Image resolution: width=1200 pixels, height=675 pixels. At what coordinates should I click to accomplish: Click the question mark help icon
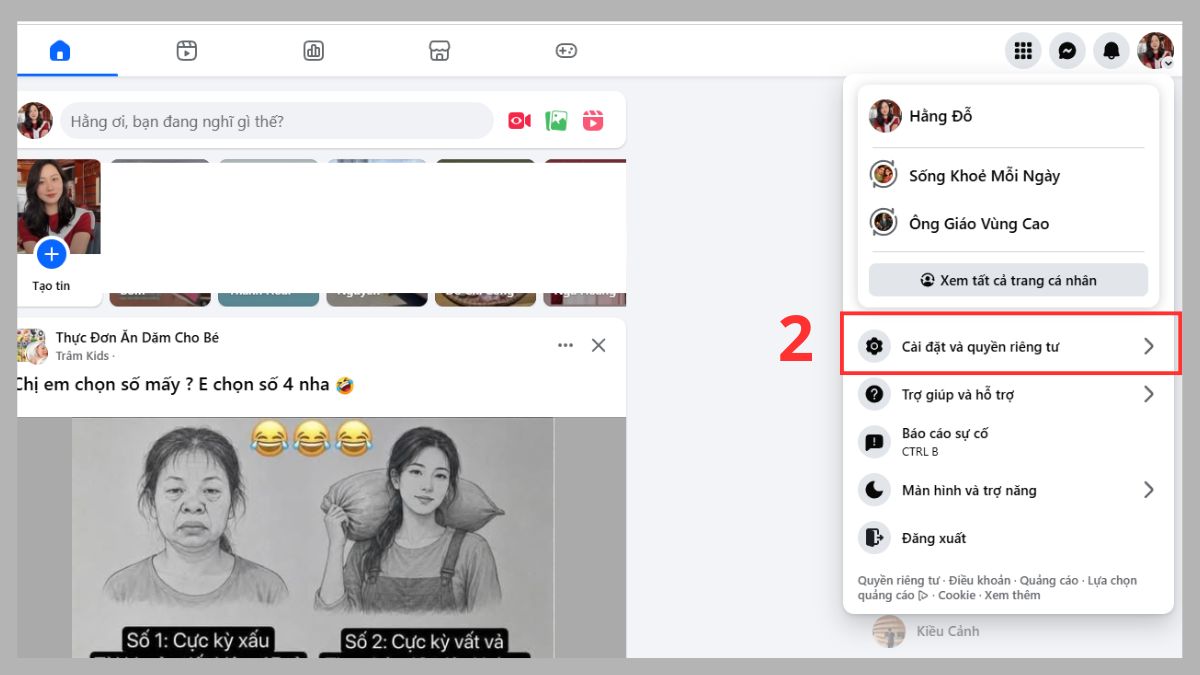(874, 394)
